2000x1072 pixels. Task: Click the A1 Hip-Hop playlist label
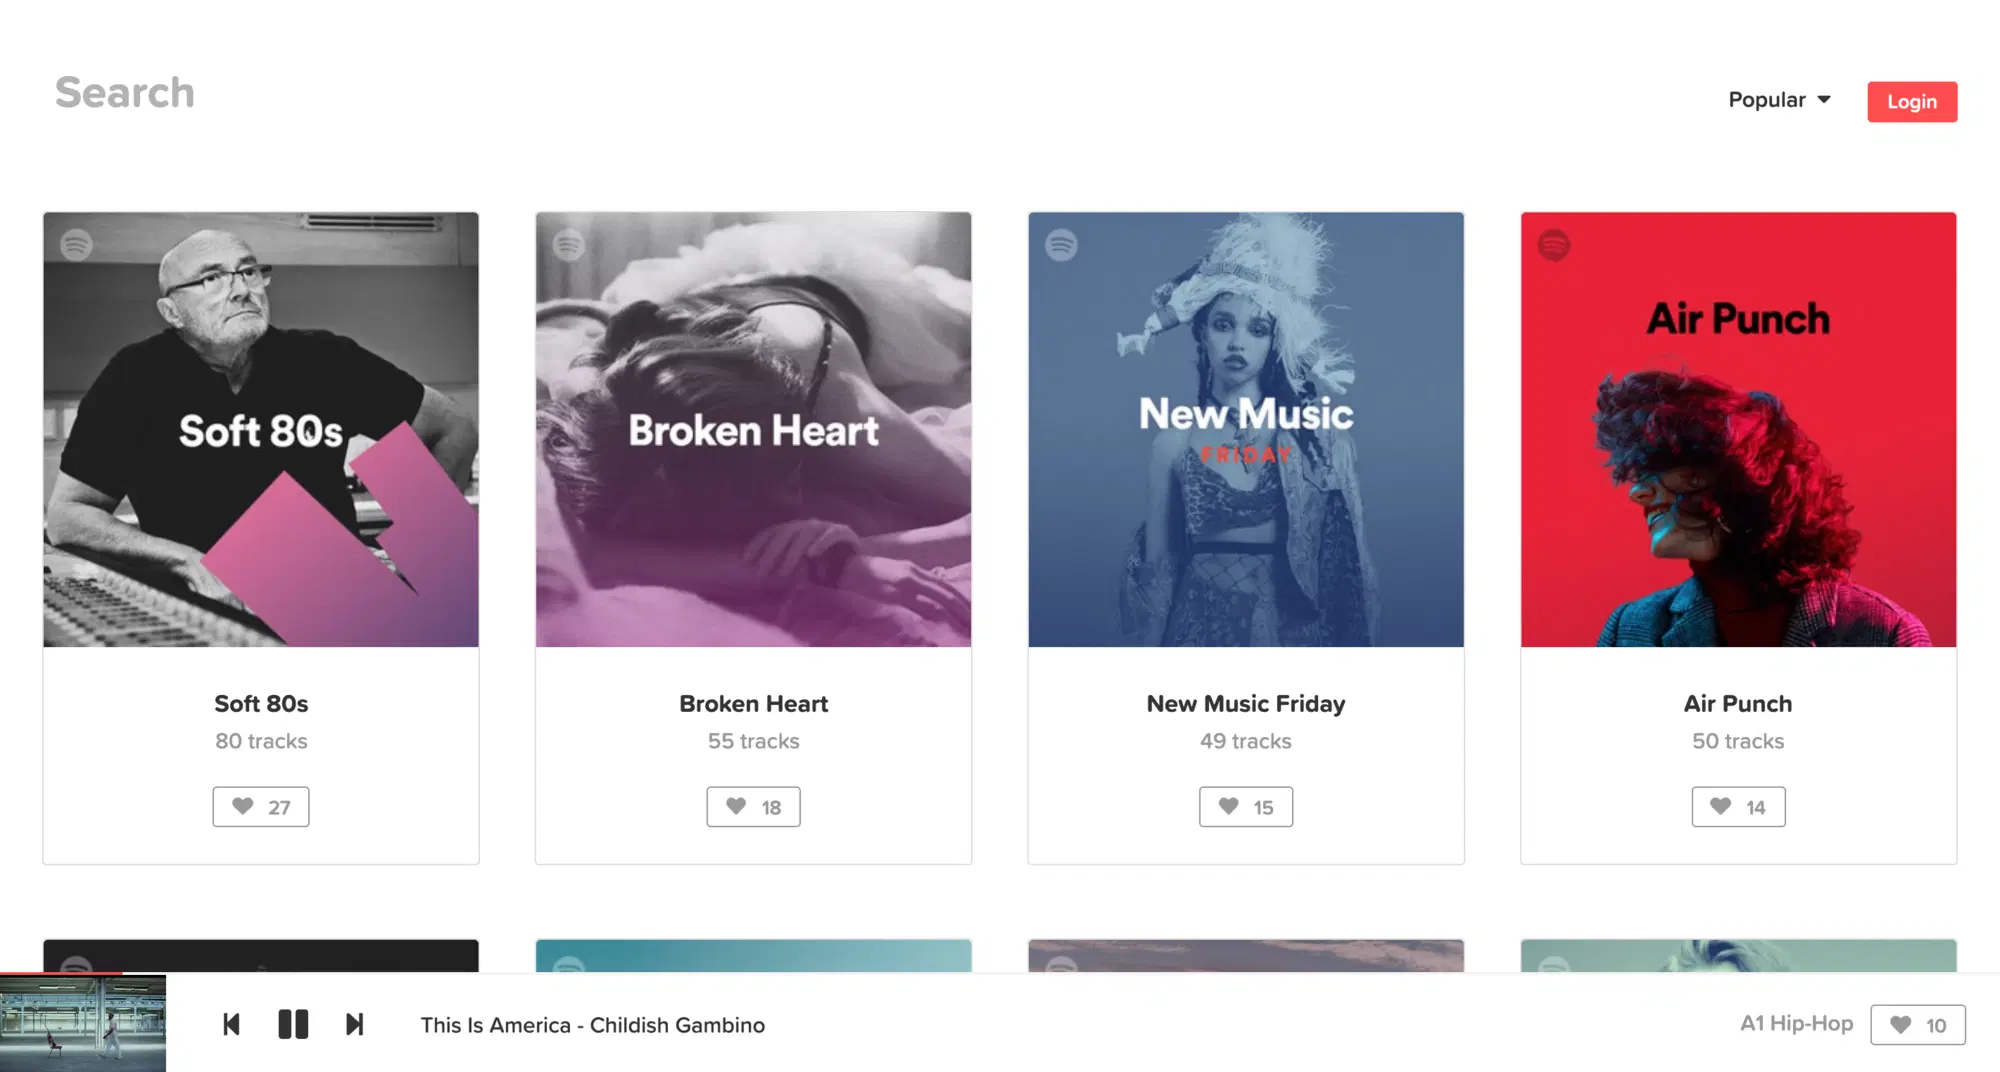coord(1795,1023)
